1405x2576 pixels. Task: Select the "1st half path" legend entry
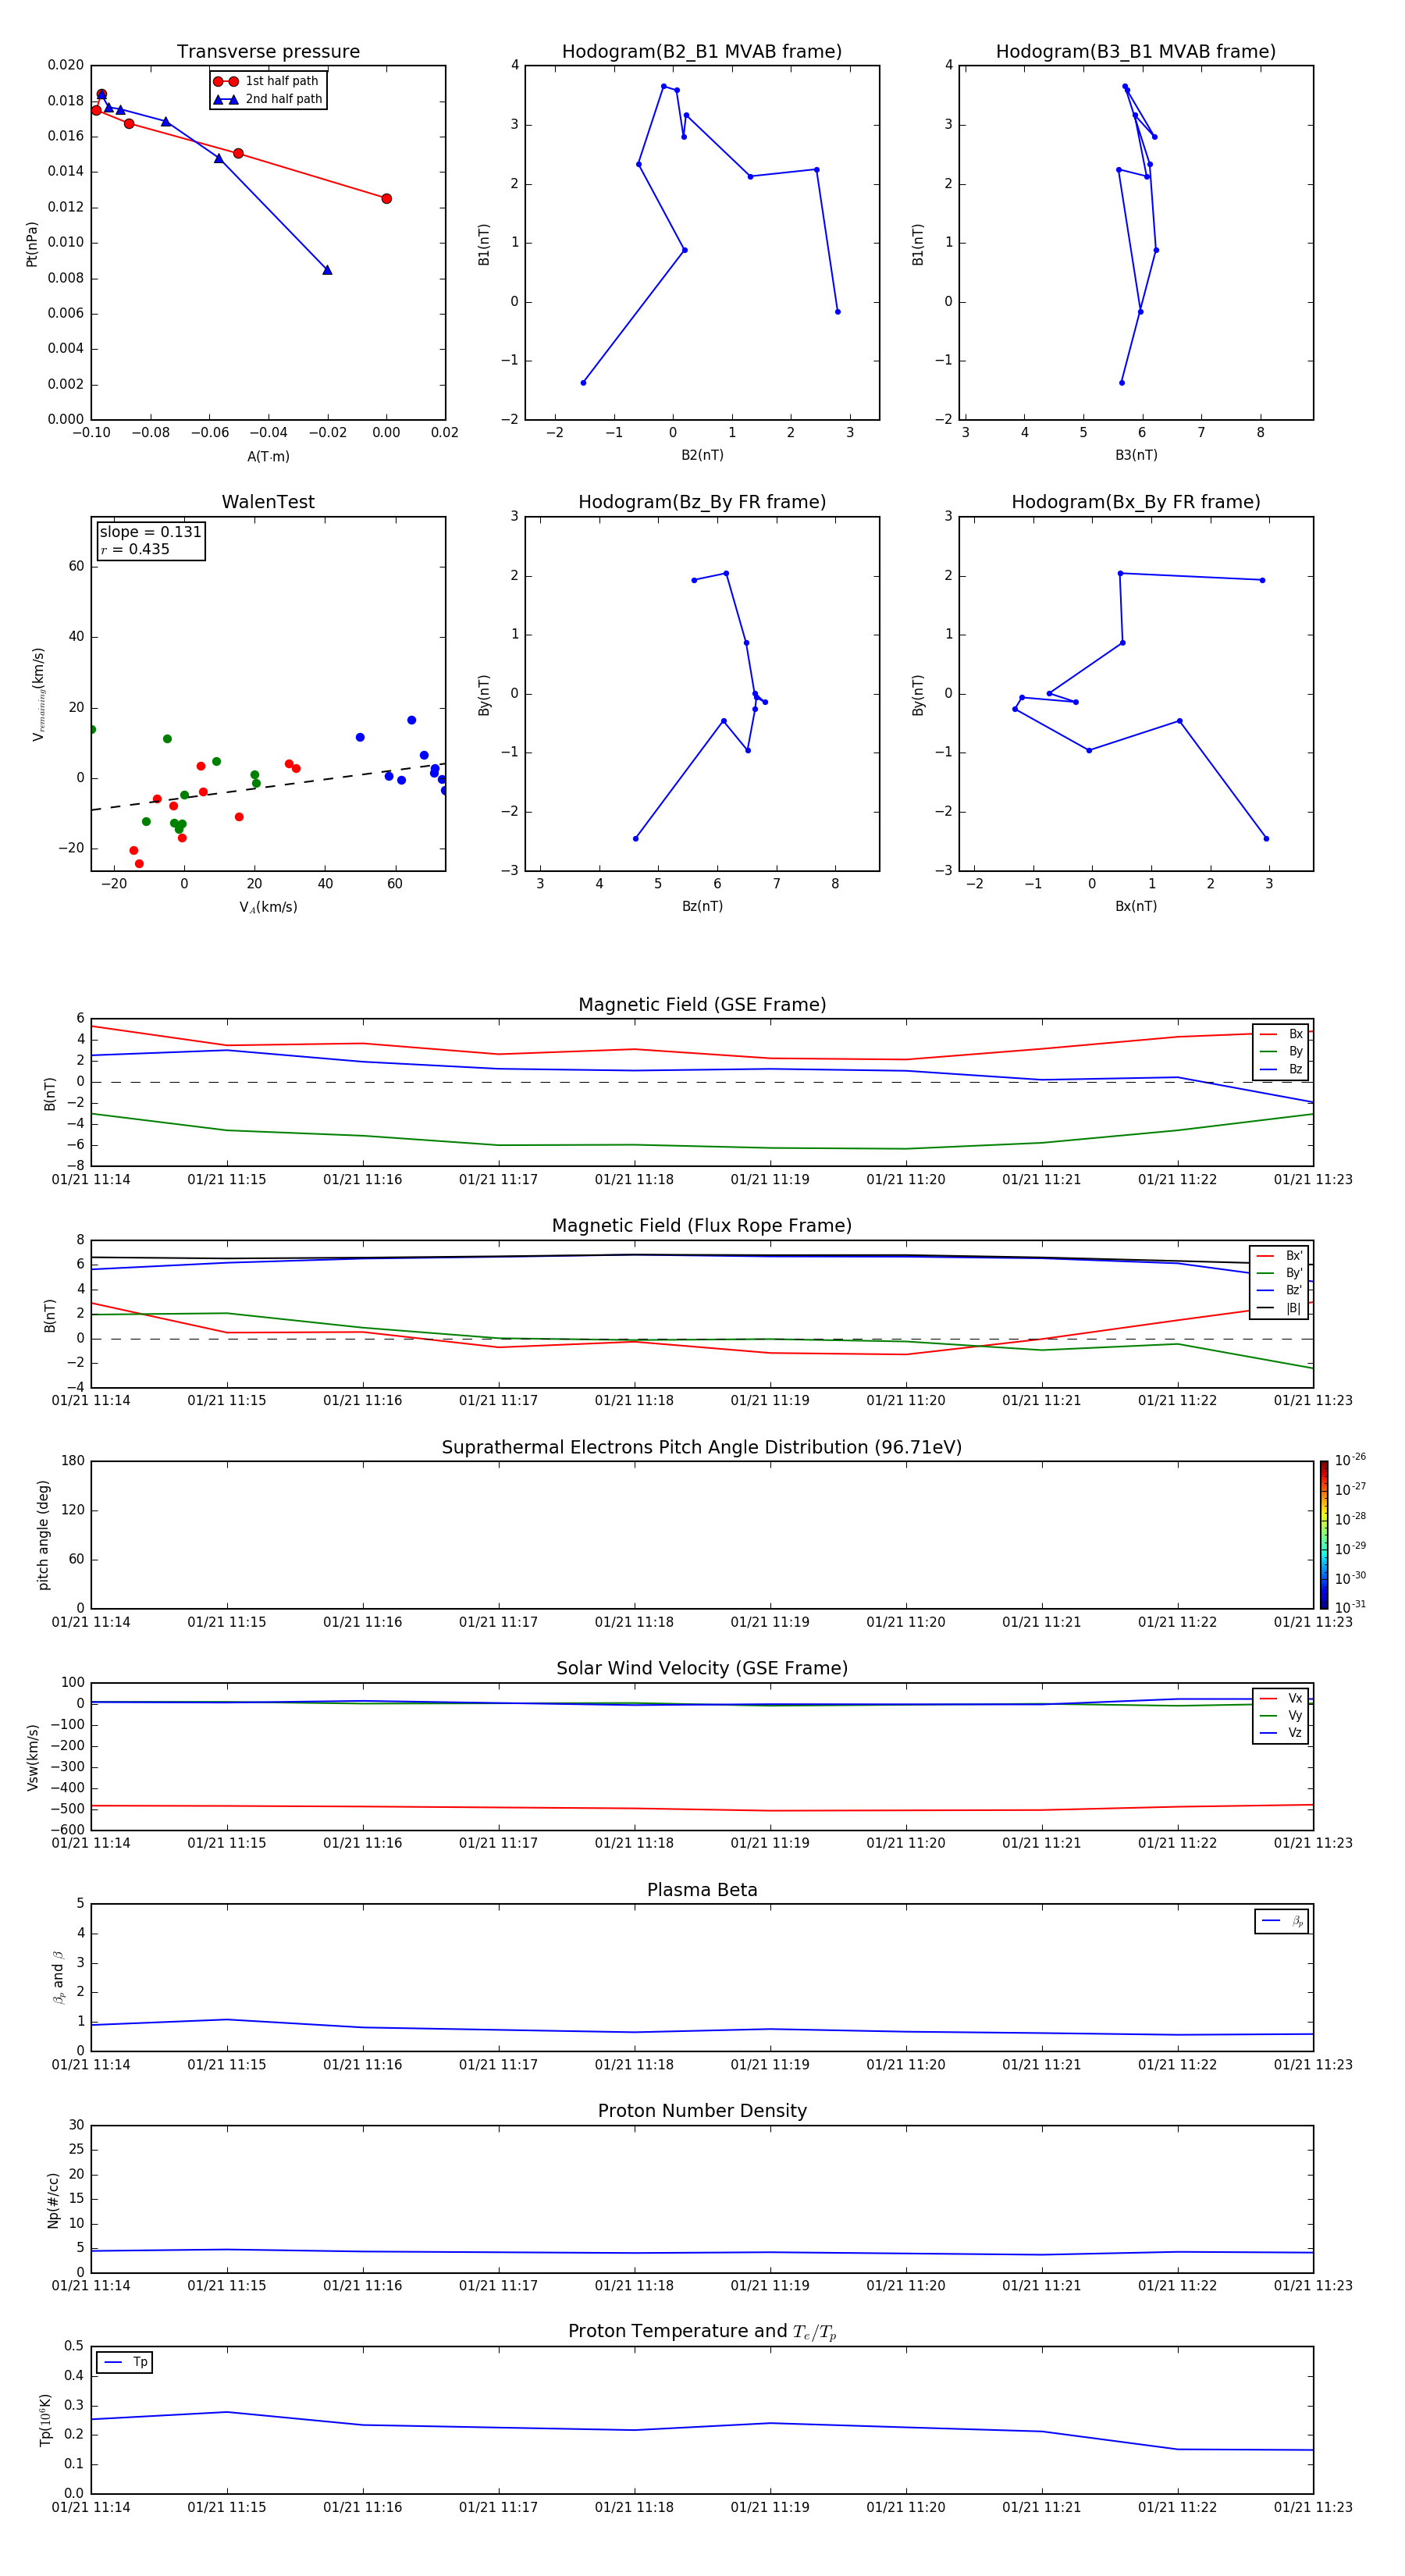click(266, 81)
